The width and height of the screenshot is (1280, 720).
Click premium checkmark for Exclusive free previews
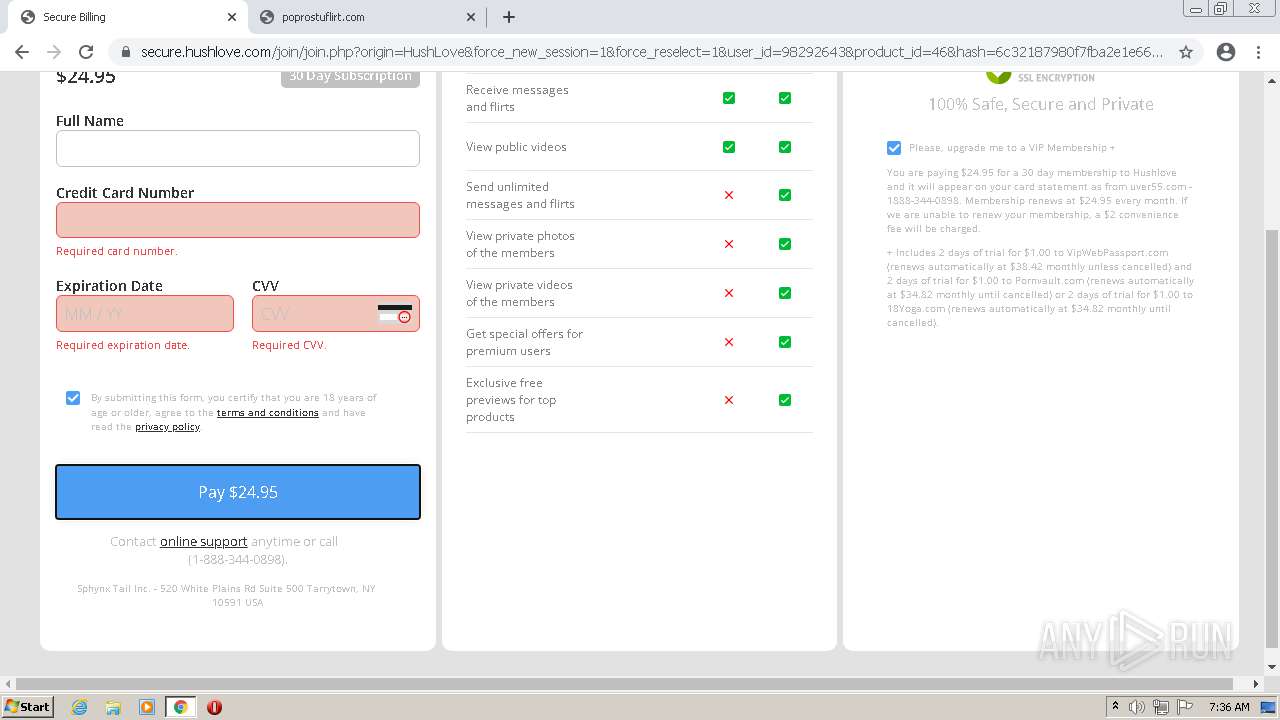pyautogui.click(x=785, y=400)
